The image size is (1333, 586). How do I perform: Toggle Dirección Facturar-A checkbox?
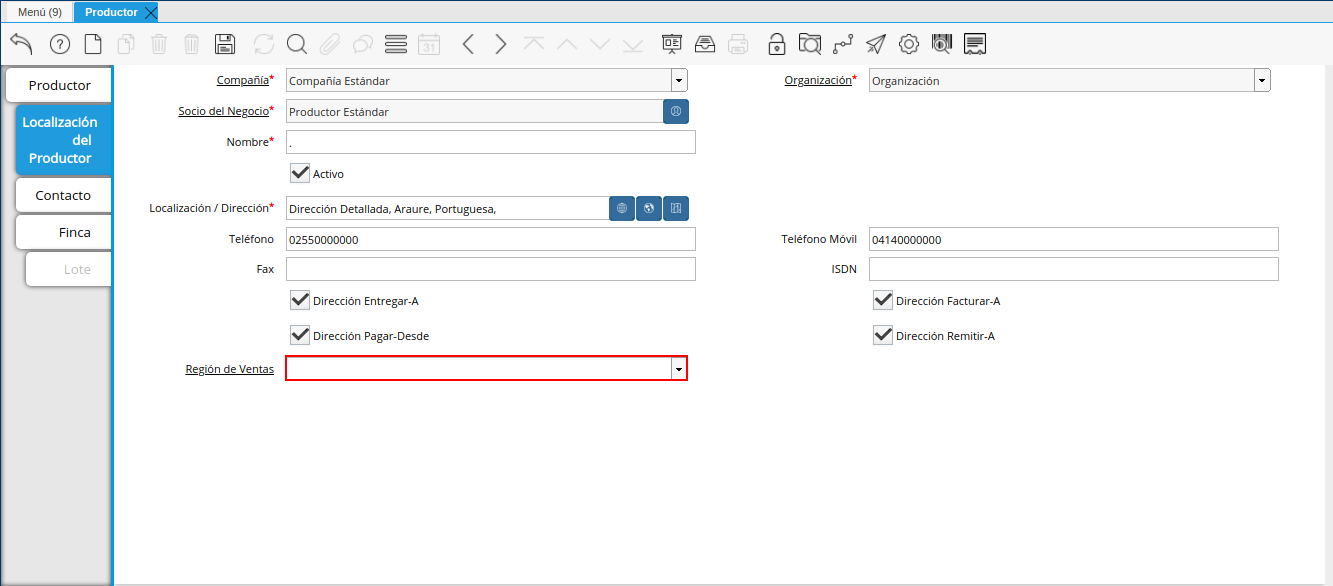point(883,300)
